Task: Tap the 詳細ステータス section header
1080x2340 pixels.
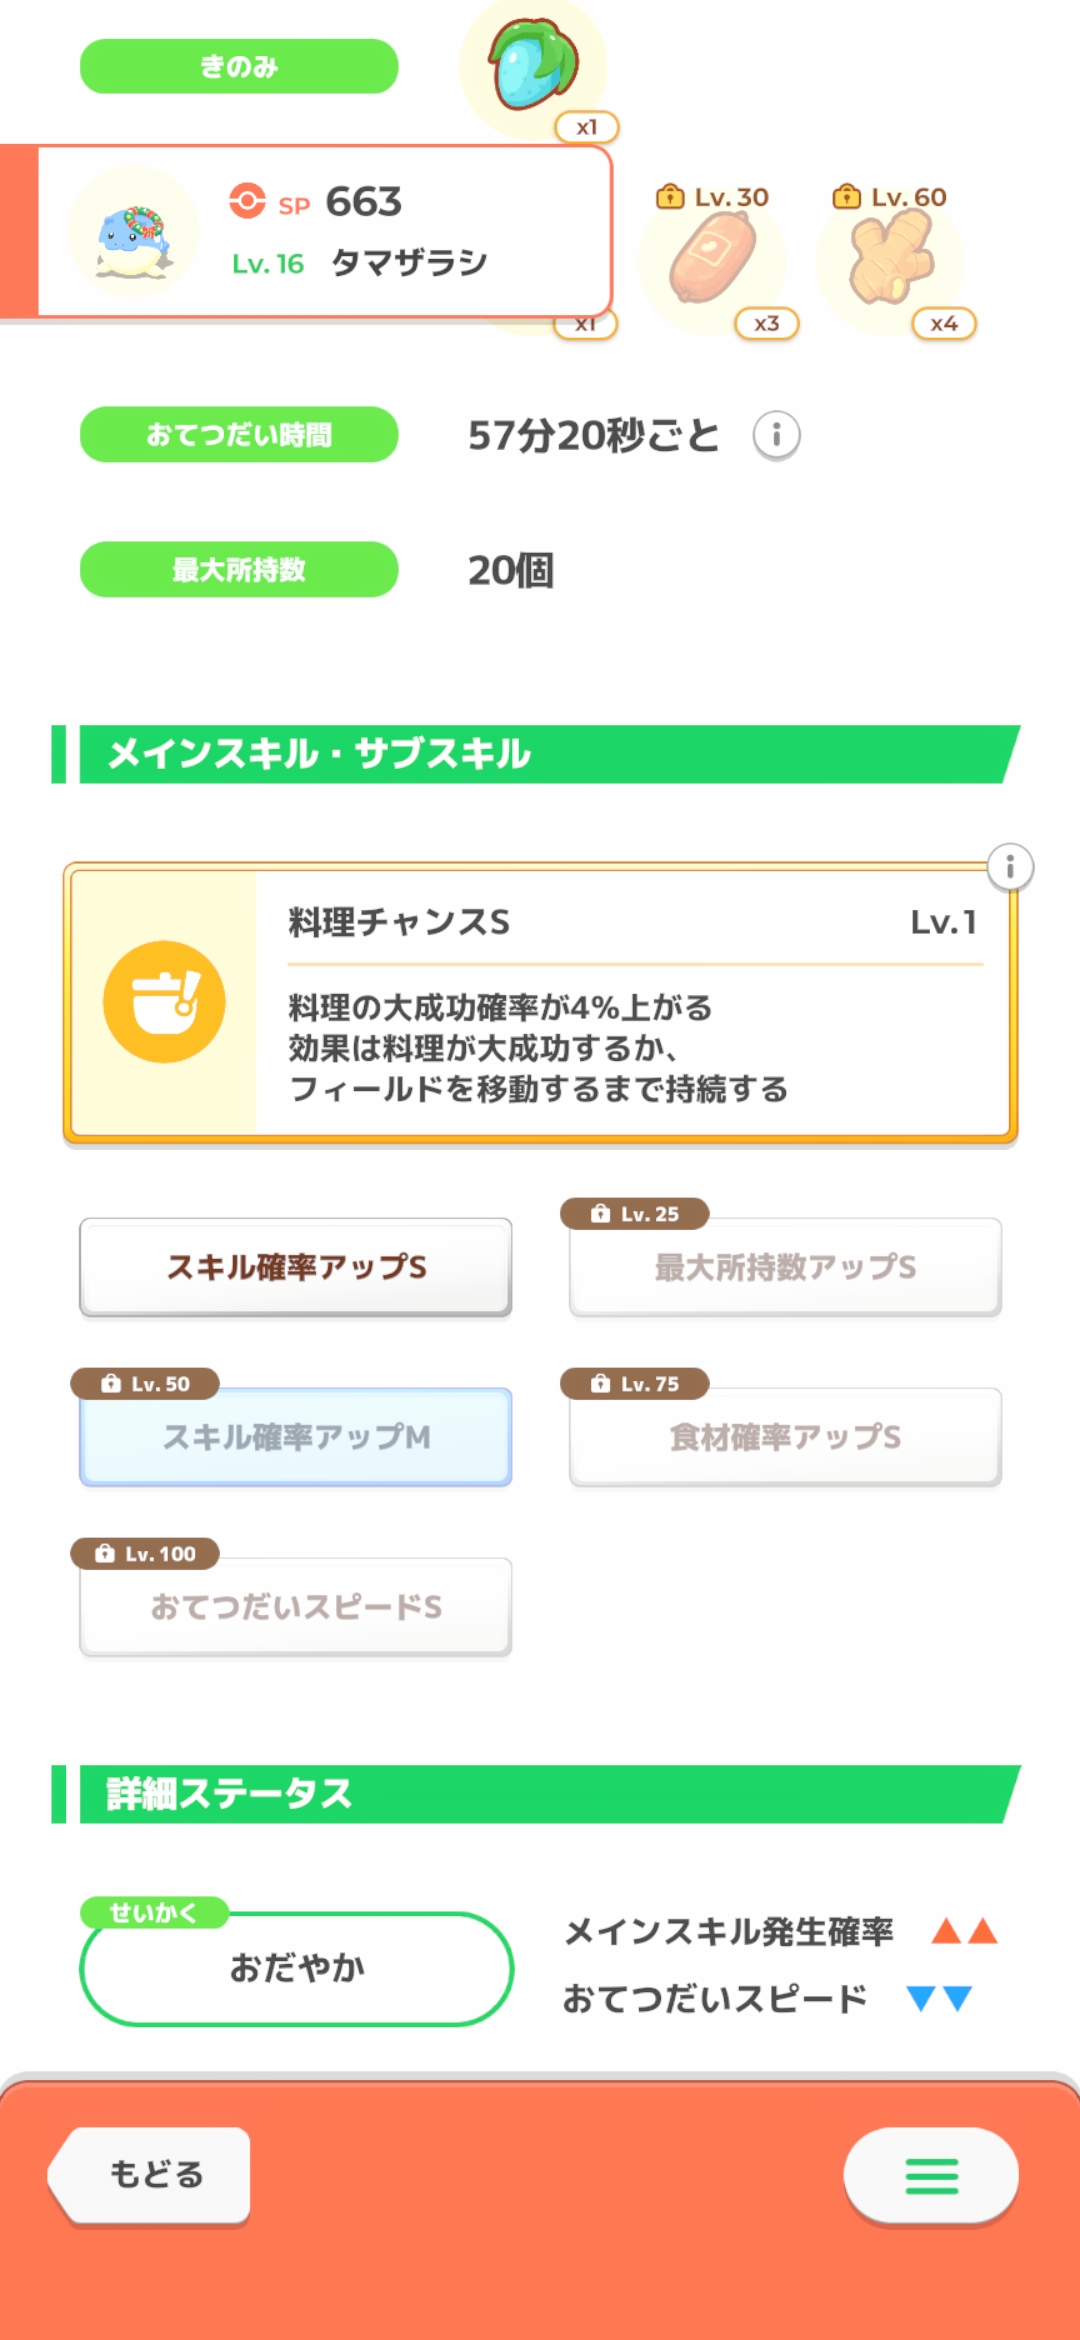Action: click(540, 1794)
